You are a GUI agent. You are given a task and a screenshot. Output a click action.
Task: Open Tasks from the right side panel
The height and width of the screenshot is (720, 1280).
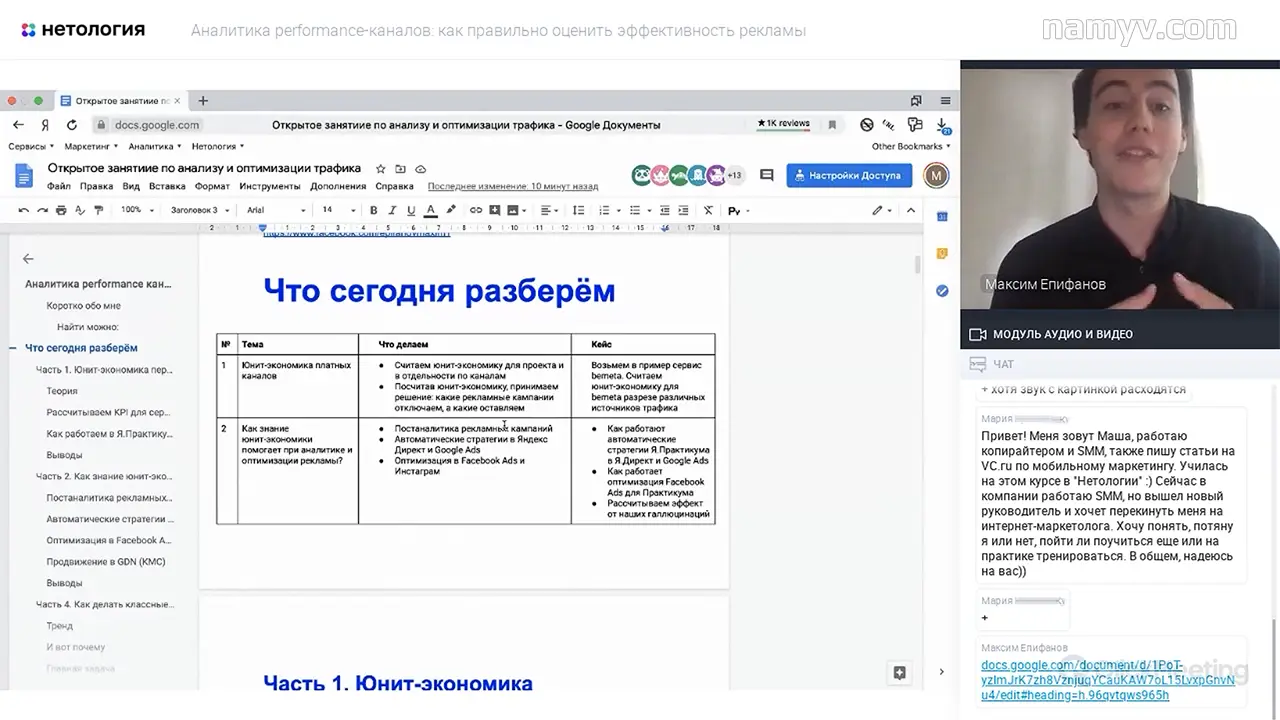pyautogui.click(x=941, y=290)
